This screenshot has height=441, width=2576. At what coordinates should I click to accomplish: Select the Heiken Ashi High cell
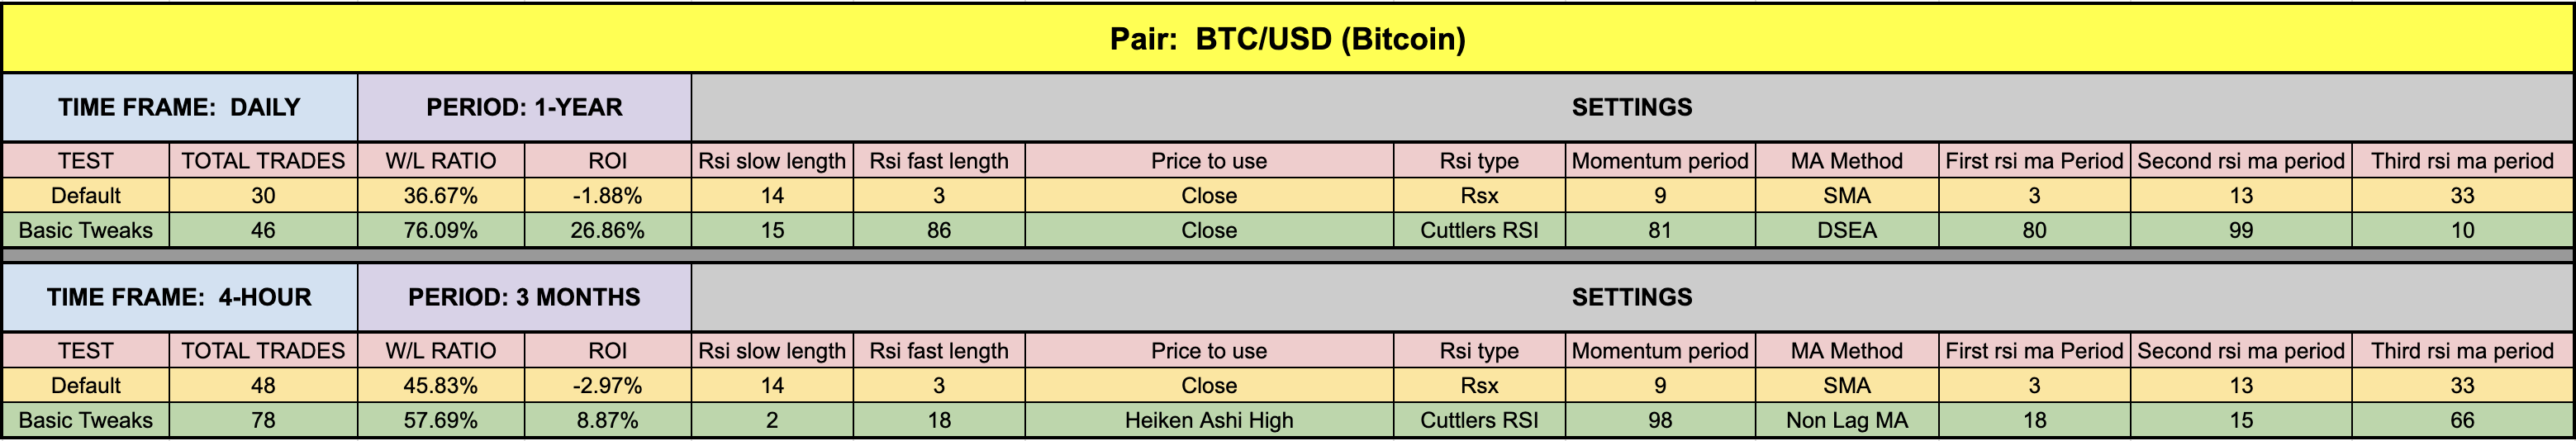pos(1208,420)
